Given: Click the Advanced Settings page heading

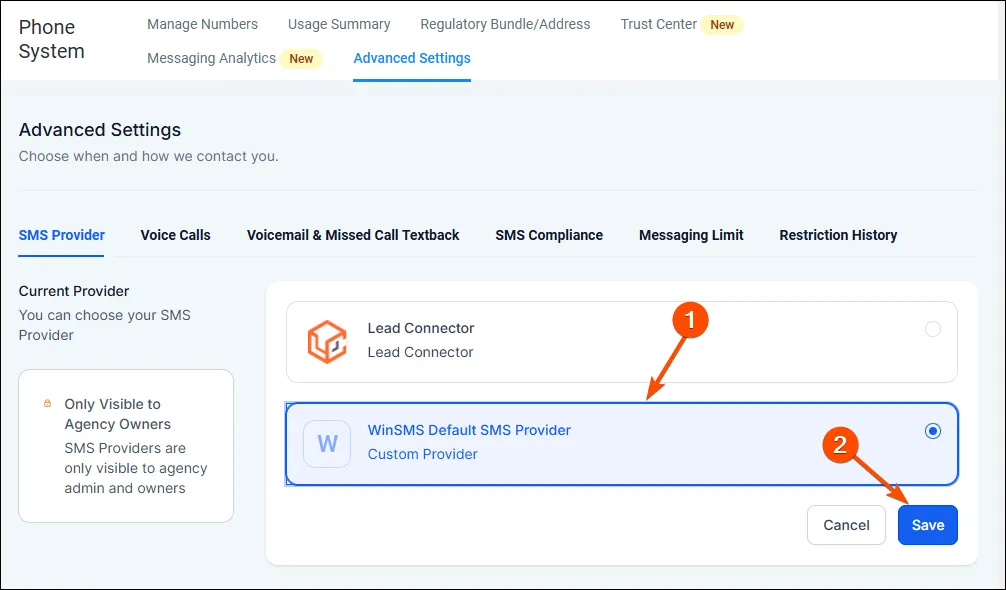Looking at the screenshot, I should click(x=99, y=130).
